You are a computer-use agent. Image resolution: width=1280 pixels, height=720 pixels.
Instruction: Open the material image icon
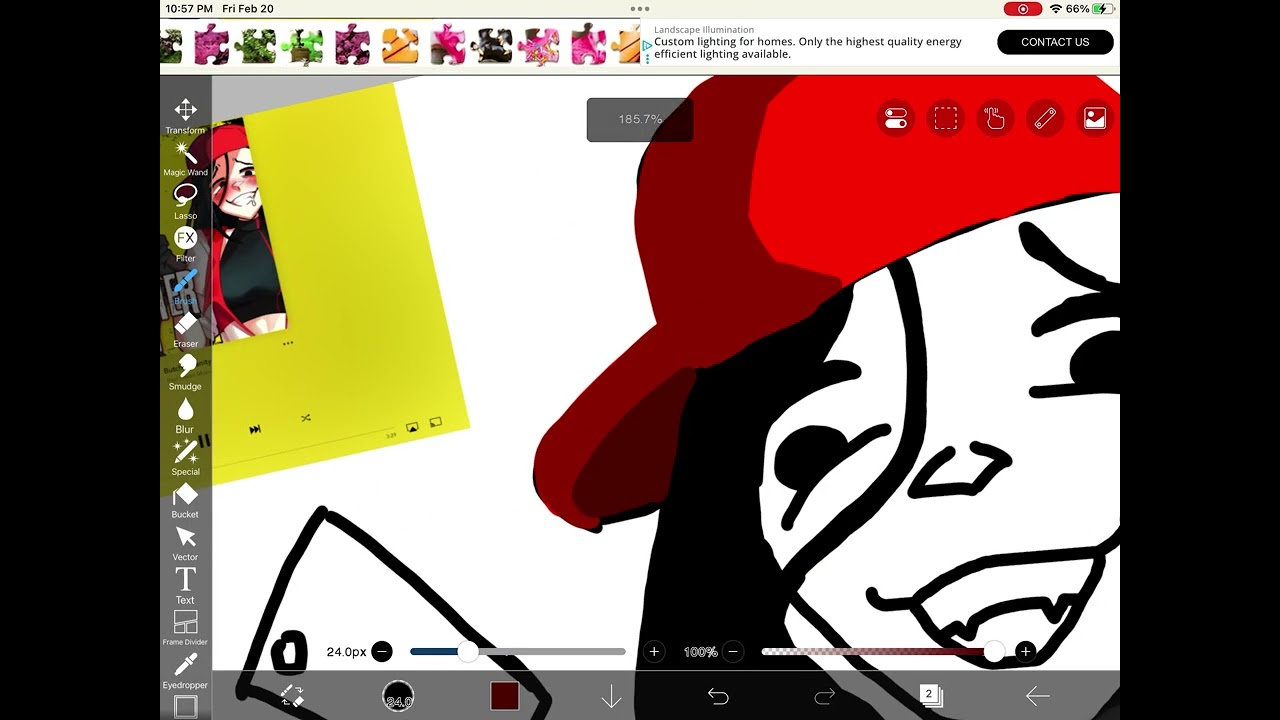[1095, 119]
